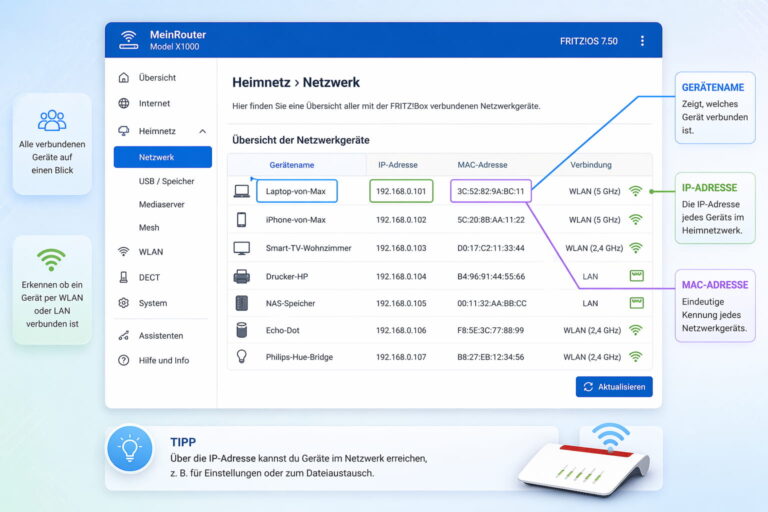Click the Echo-Dot speaker icon
This screenshot has width=768, height=512.
pos(241,330)
